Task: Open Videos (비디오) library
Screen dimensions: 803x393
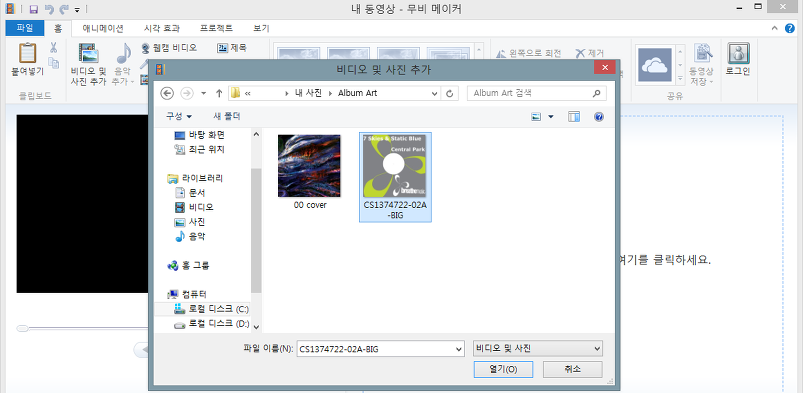Action: (194, 207)
